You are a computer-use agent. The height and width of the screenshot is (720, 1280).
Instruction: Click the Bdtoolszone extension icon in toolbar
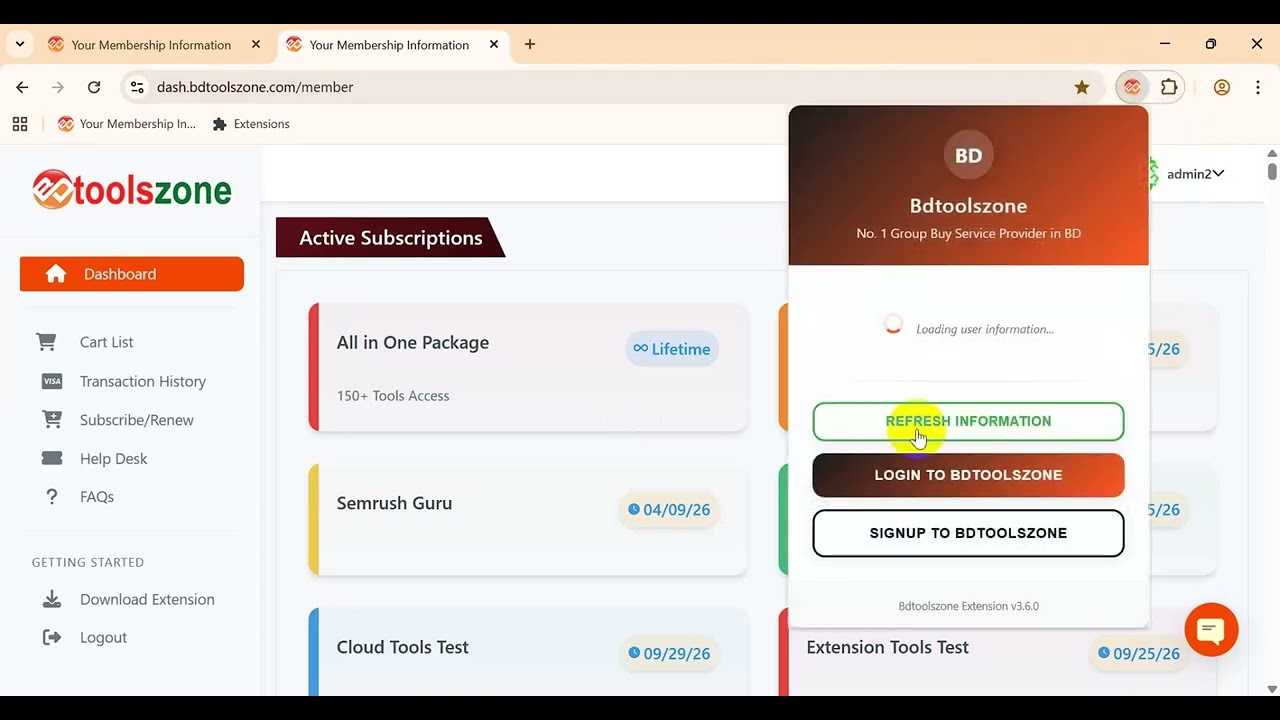1132,87
